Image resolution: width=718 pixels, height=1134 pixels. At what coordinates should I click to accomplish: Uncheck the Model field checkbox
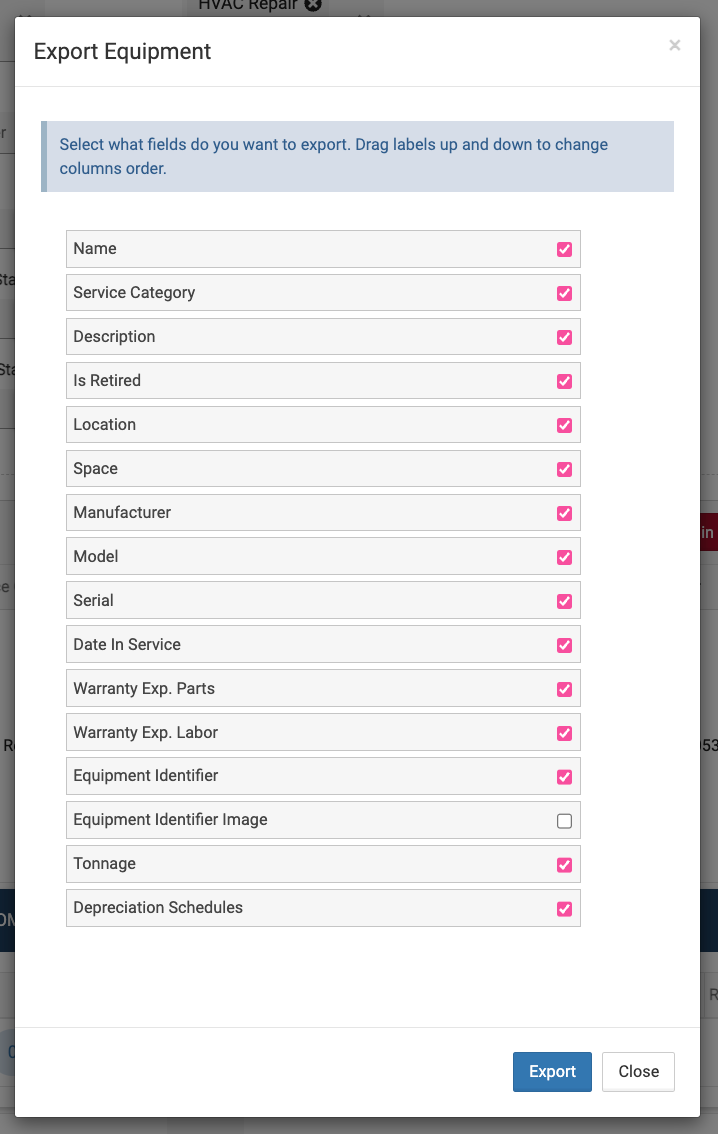(x=564, y=557)
